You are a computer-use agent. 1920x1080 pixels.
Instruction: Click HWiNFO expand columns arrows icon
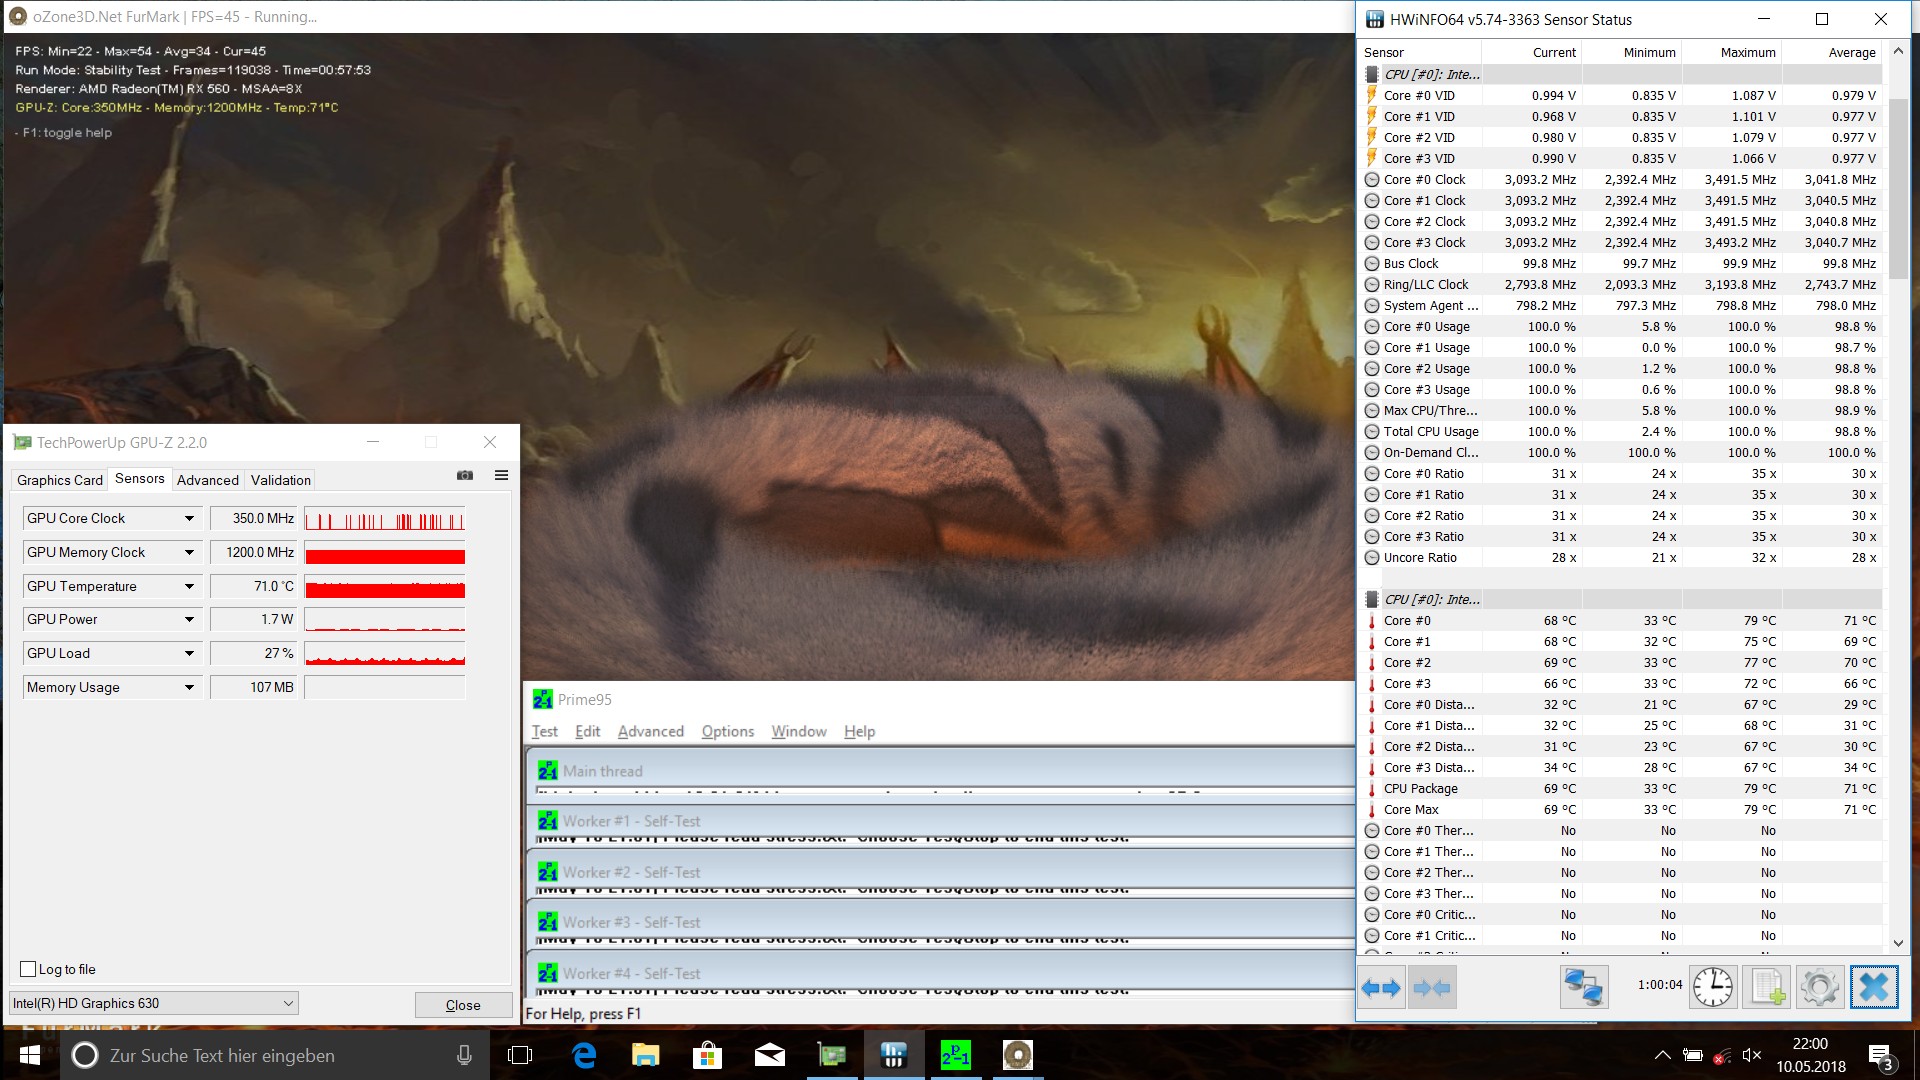coord(1382,988)
